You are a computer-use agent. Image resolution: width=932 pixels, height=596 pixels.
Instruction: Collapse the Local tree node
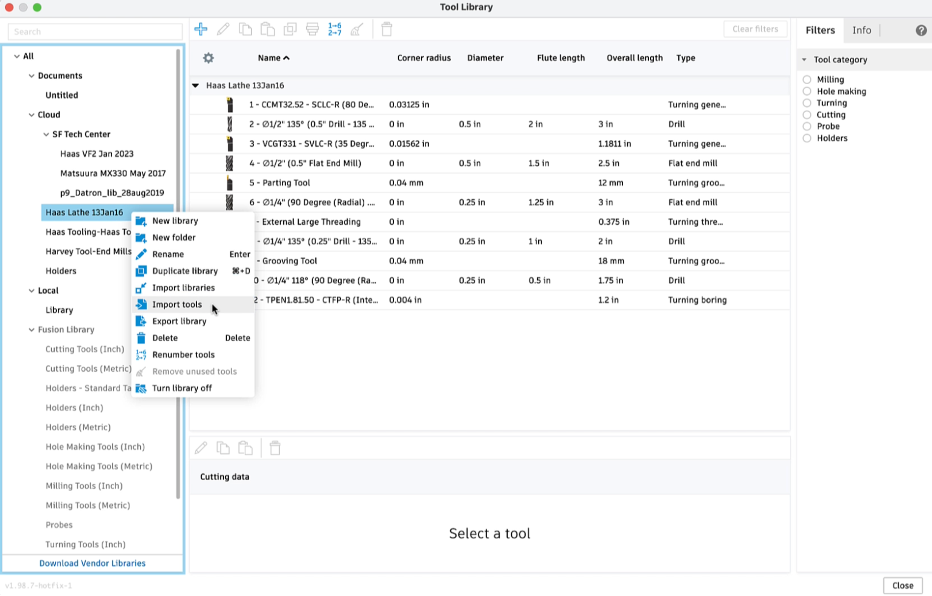pos(32,291)
